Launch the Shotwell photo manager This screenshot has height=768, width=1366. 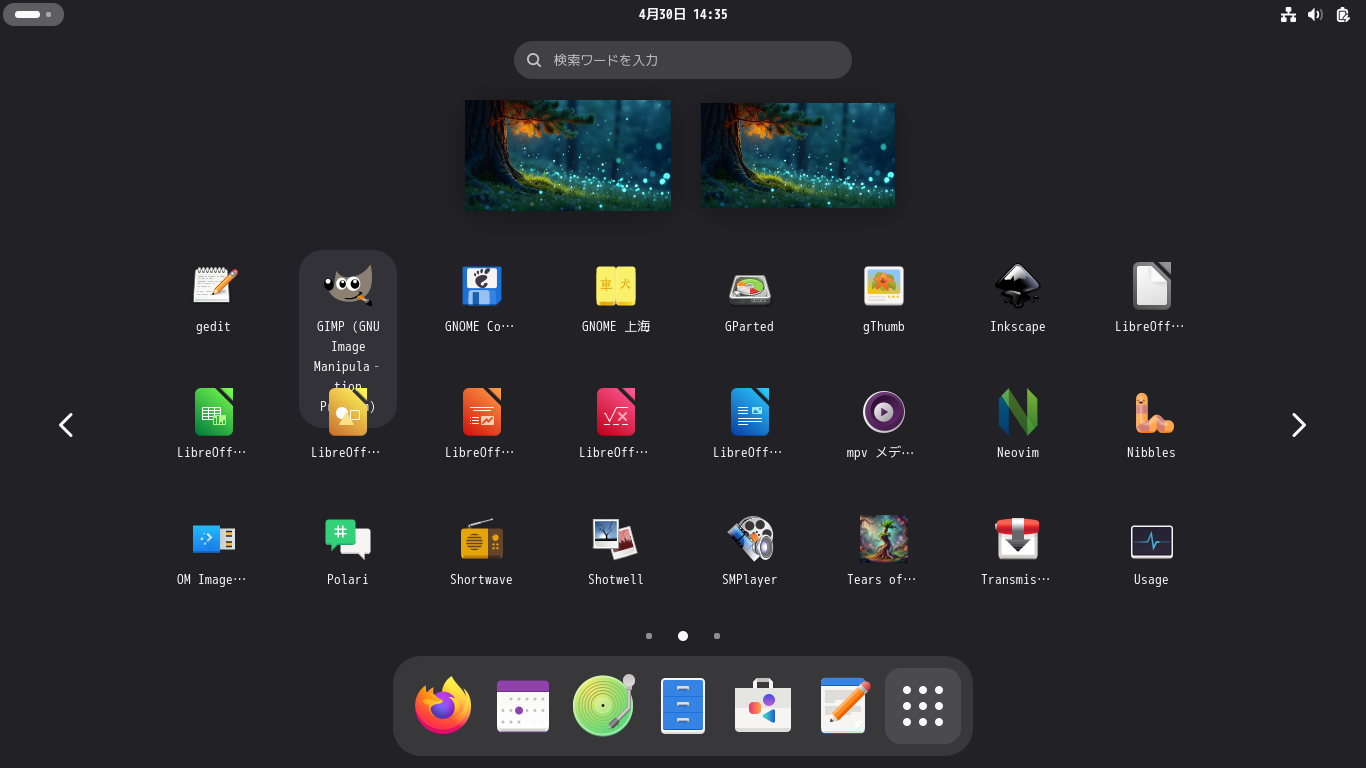(x=615, y=539)
